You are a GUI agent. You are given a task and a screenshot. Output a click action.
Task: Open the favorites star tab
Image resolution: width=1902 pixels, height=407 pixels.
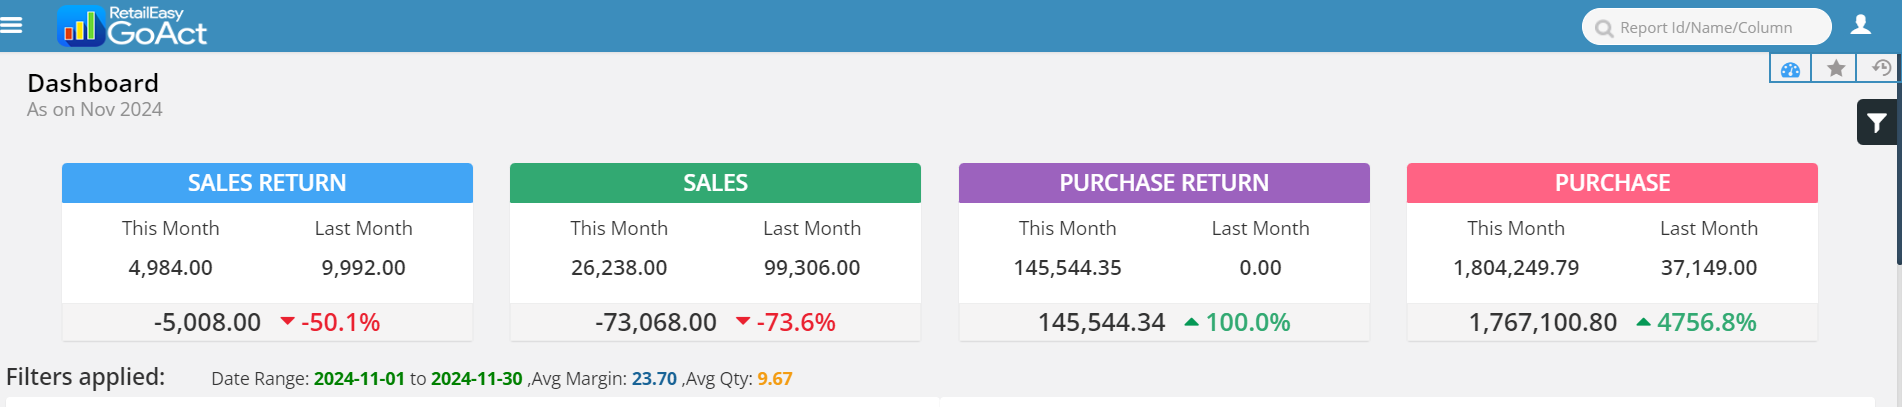point(1835,69)
